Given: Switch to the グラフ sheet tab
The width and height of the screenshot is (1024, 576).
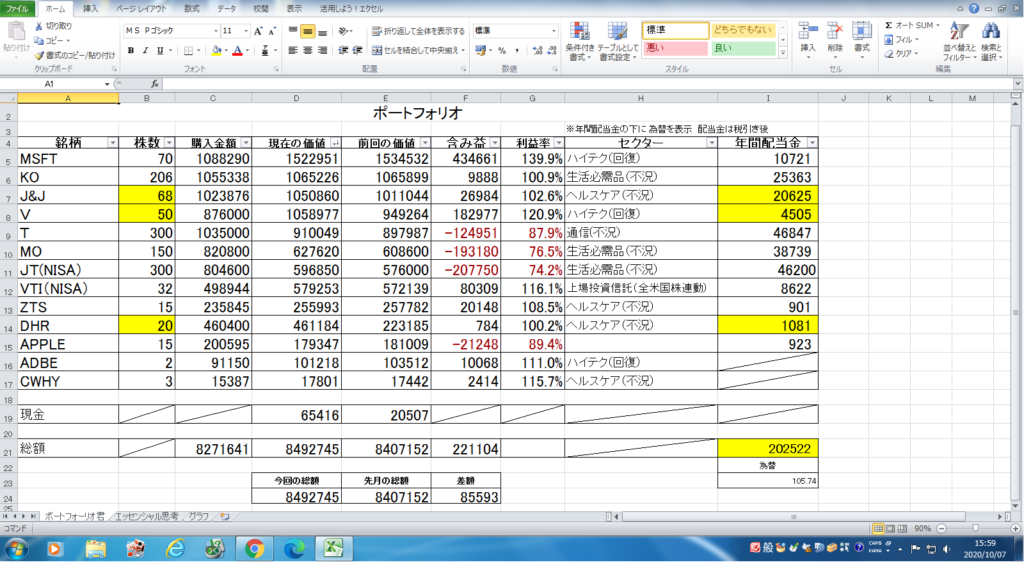Looking at the screenshot, I should (199, 516).
